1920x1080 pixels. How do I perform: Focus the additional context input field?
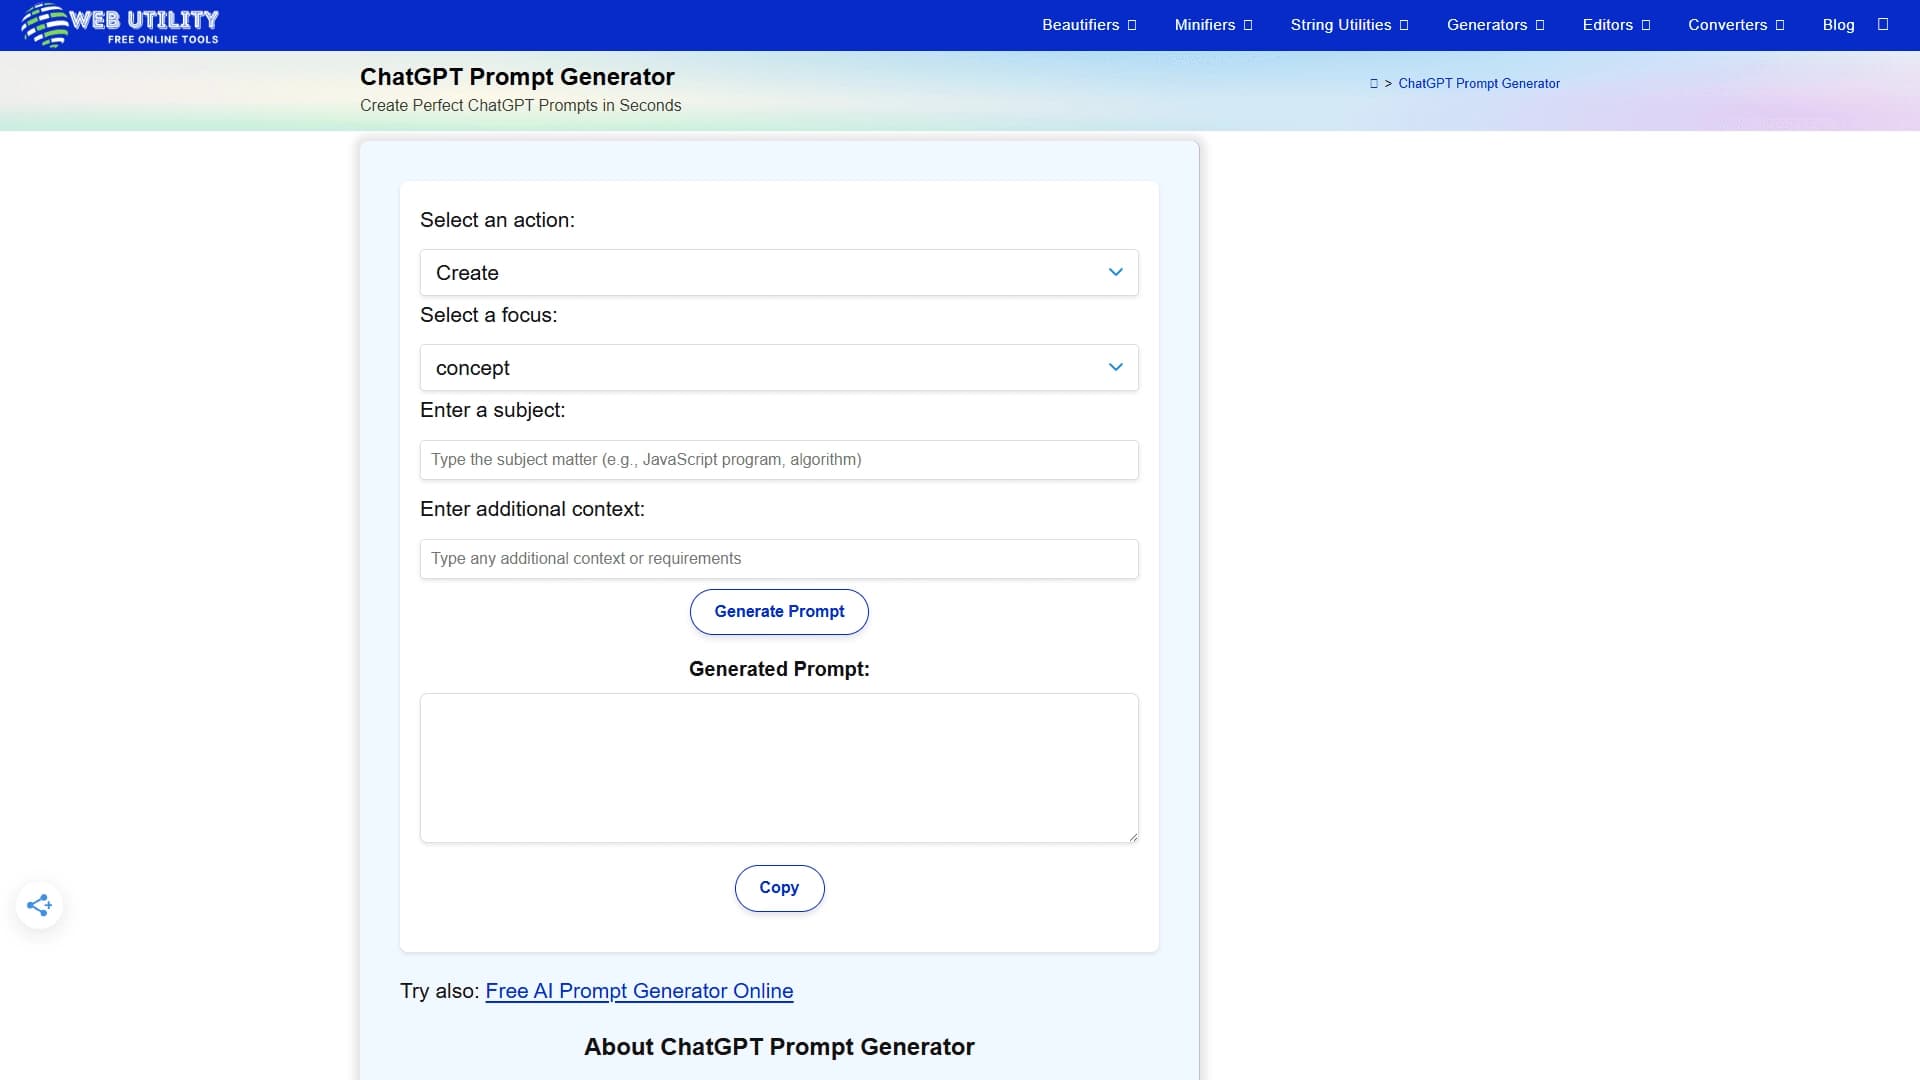[779, 559]
